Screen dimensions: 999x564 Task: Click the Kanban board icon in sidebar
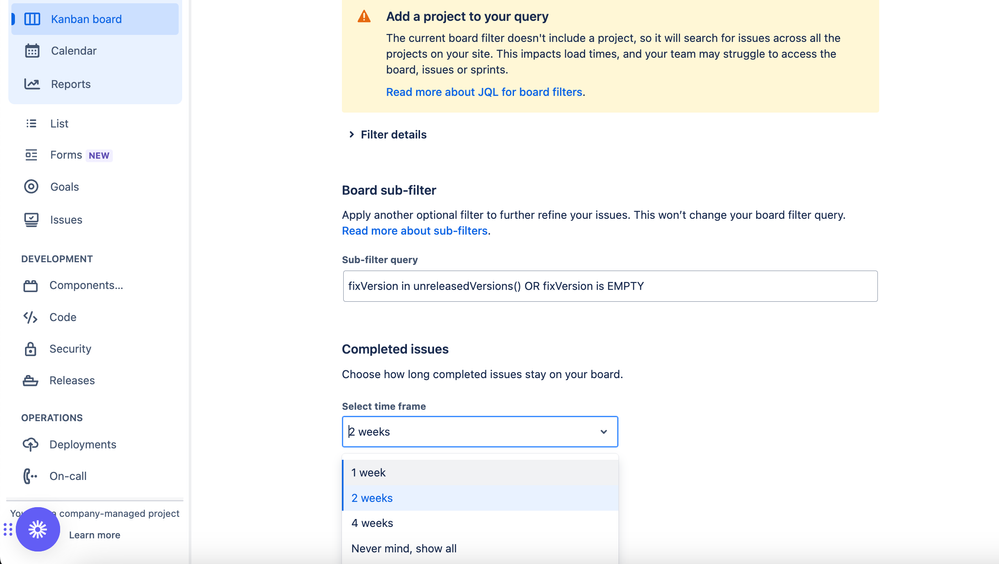point(32,19)
